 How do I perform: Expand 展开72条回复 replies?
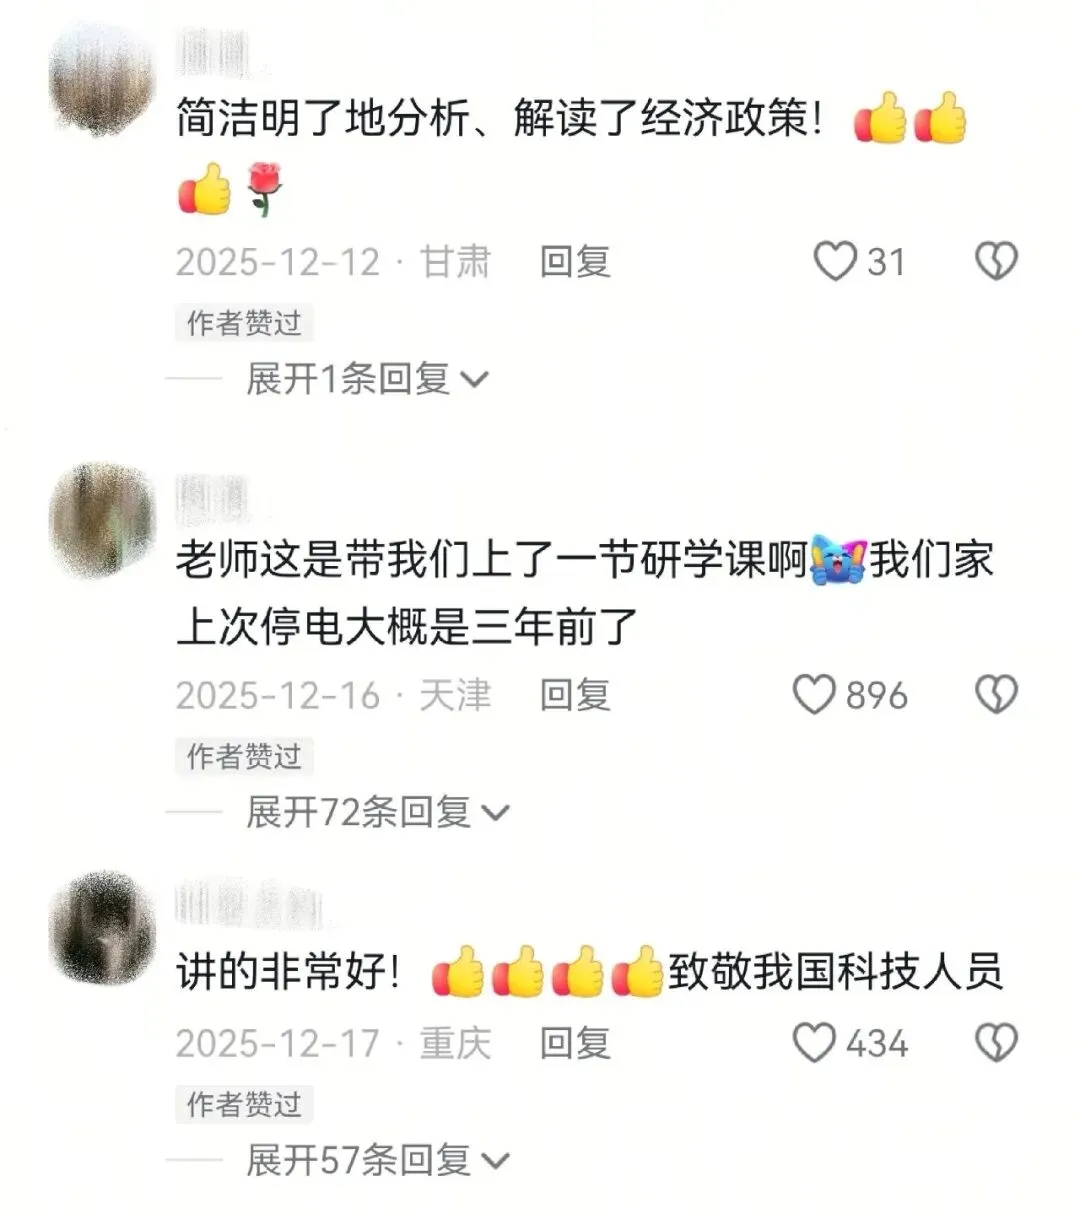(378, 812)
